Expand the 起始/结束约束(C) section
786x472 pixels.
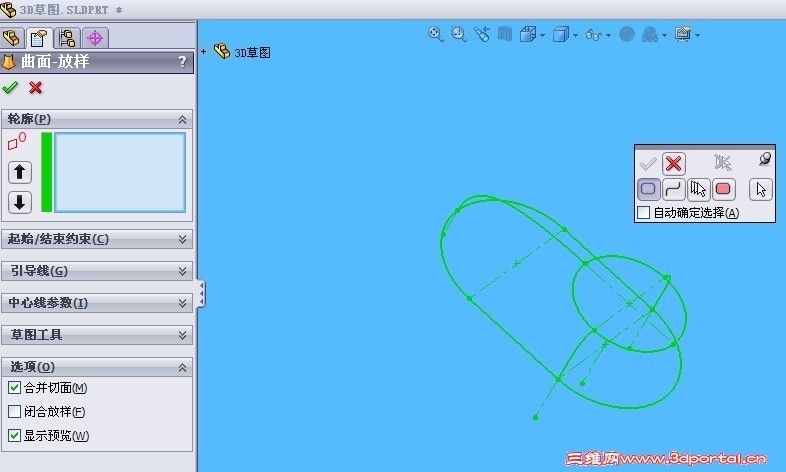(182, 240)
